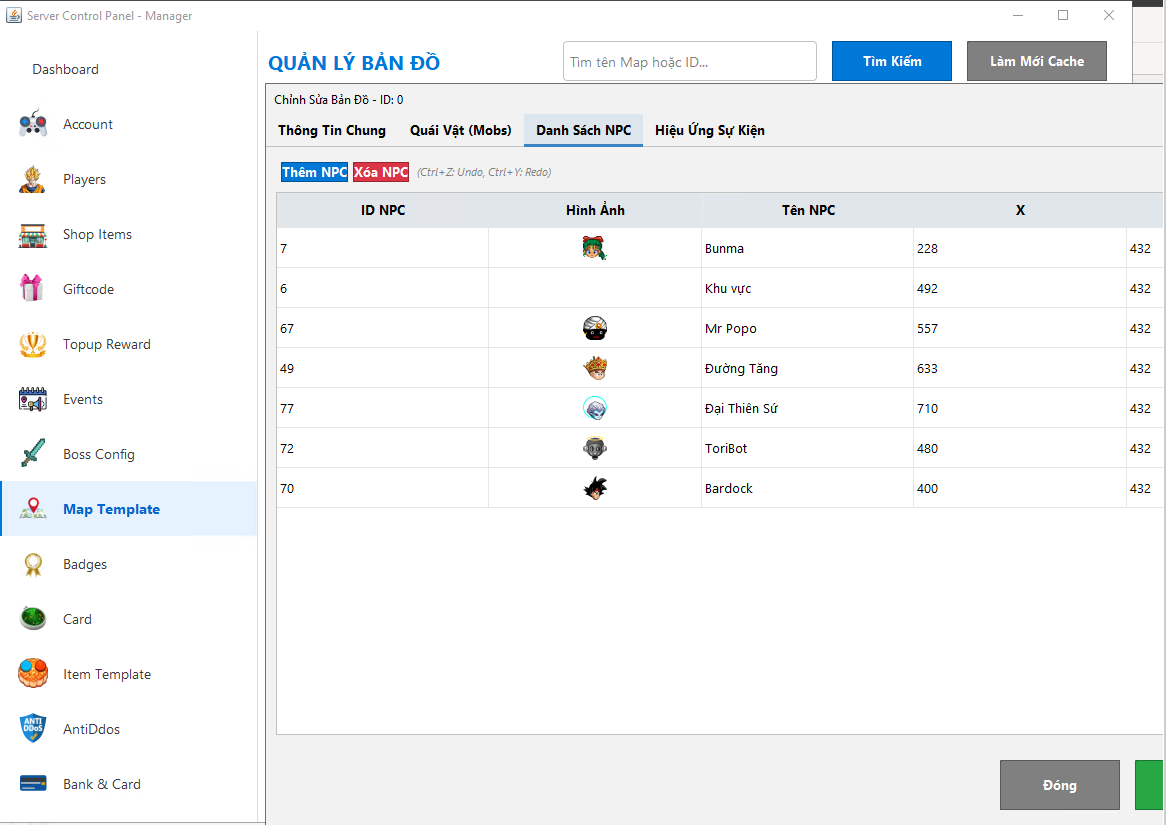Click the Boss Config sword icon
This screenshot has width=1166, height=825.
tap(33, 453)
